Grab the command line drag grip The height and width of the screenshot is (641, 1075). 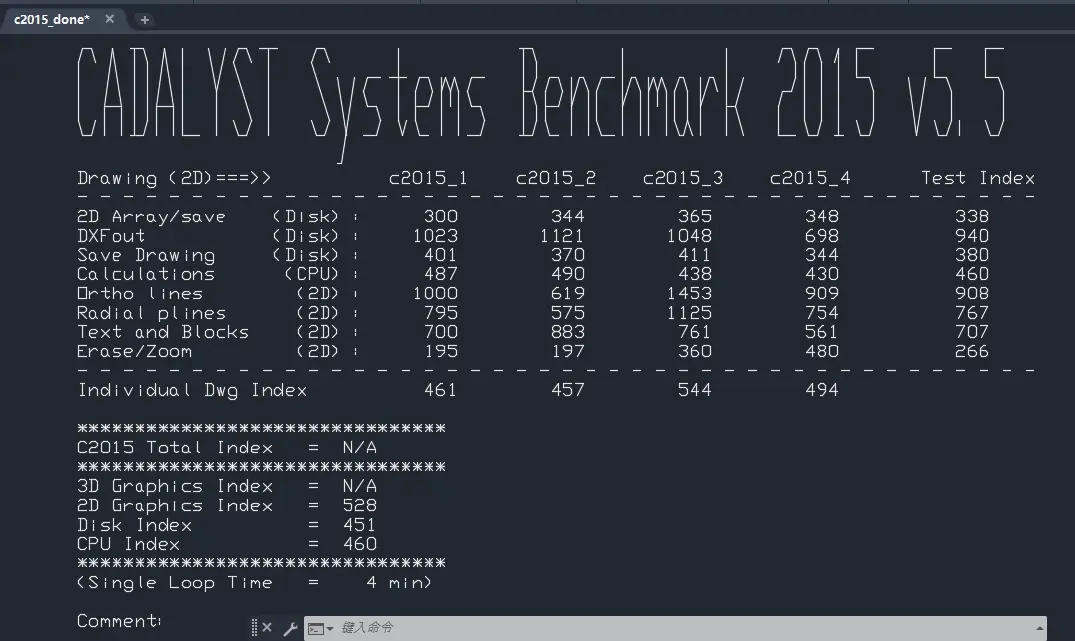click(254, 627)
